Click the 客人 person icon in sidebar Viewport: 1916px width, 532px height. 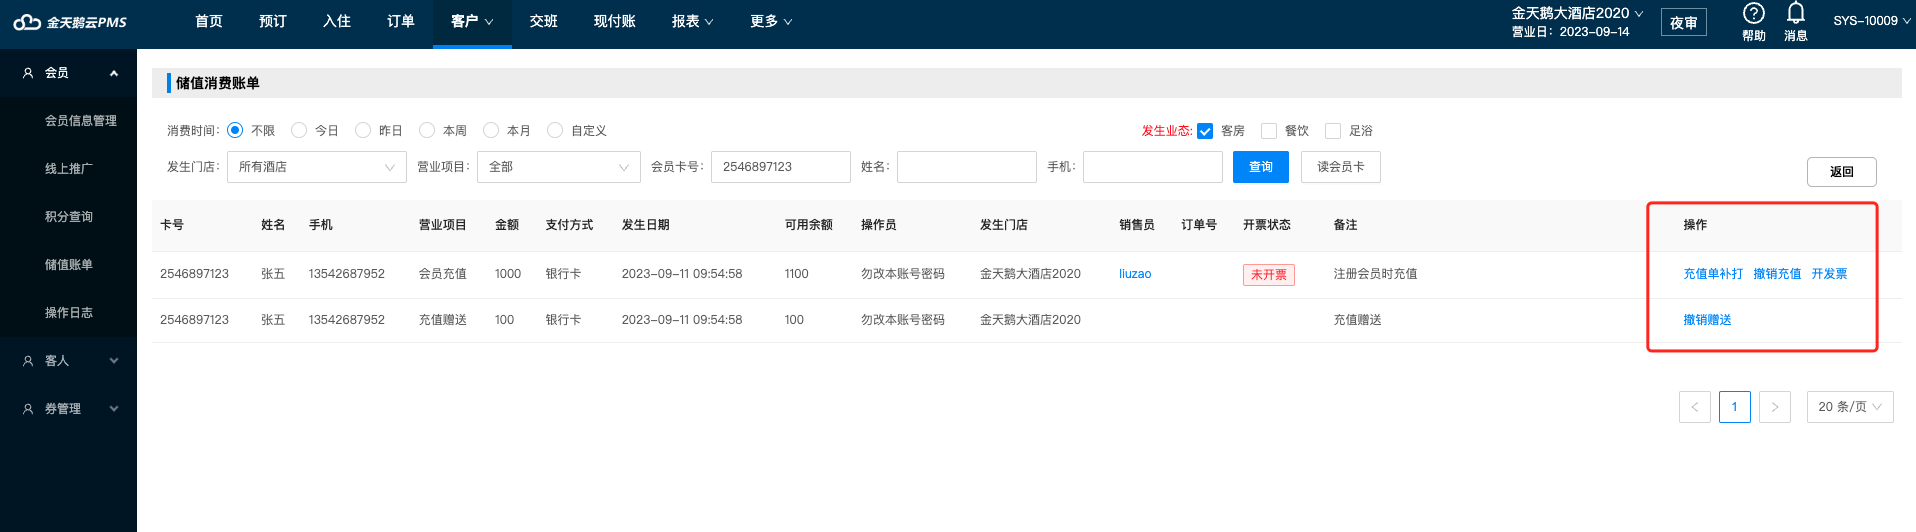28,361
